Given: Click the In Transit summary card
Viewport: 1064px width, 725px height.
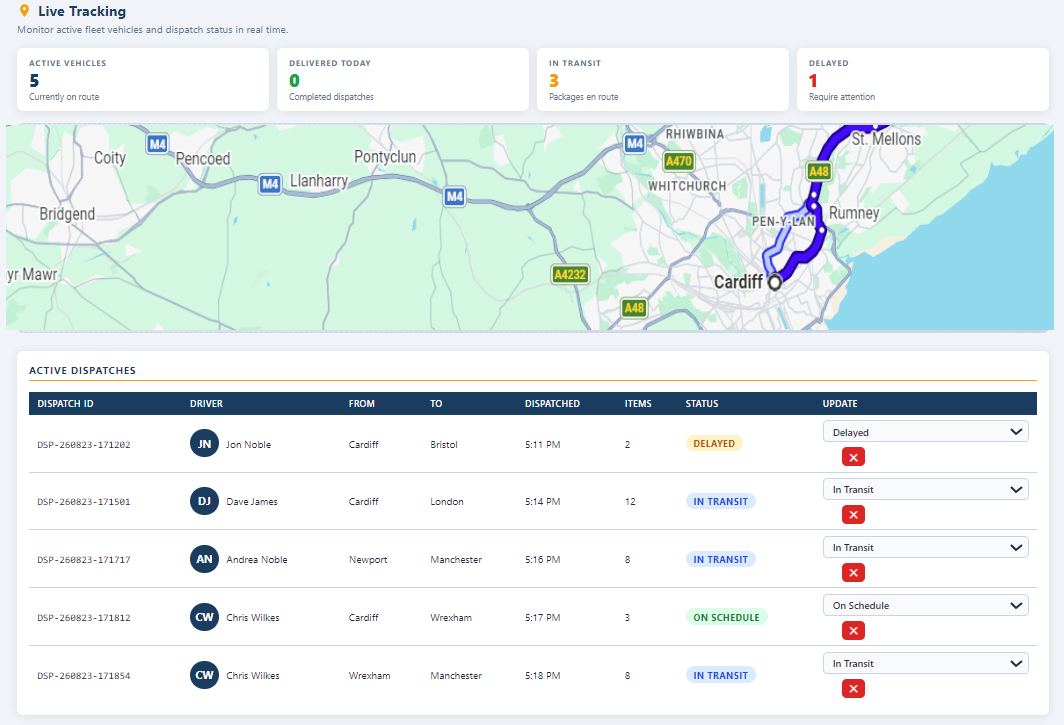Looking at the screenshot, I should (x=663, y=79).
